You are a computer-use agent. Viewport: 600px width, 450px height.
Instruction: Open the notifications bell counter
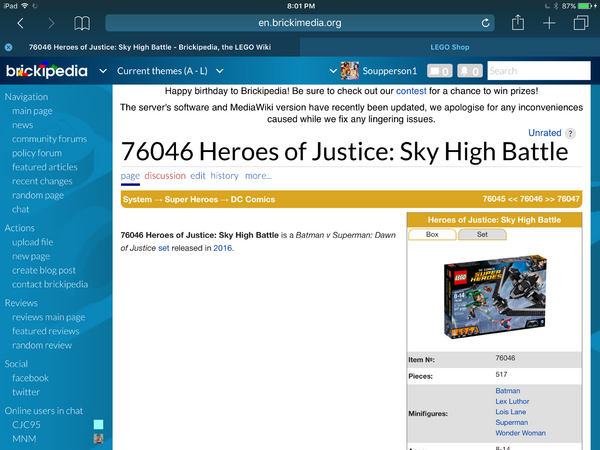tap(470, 71)
